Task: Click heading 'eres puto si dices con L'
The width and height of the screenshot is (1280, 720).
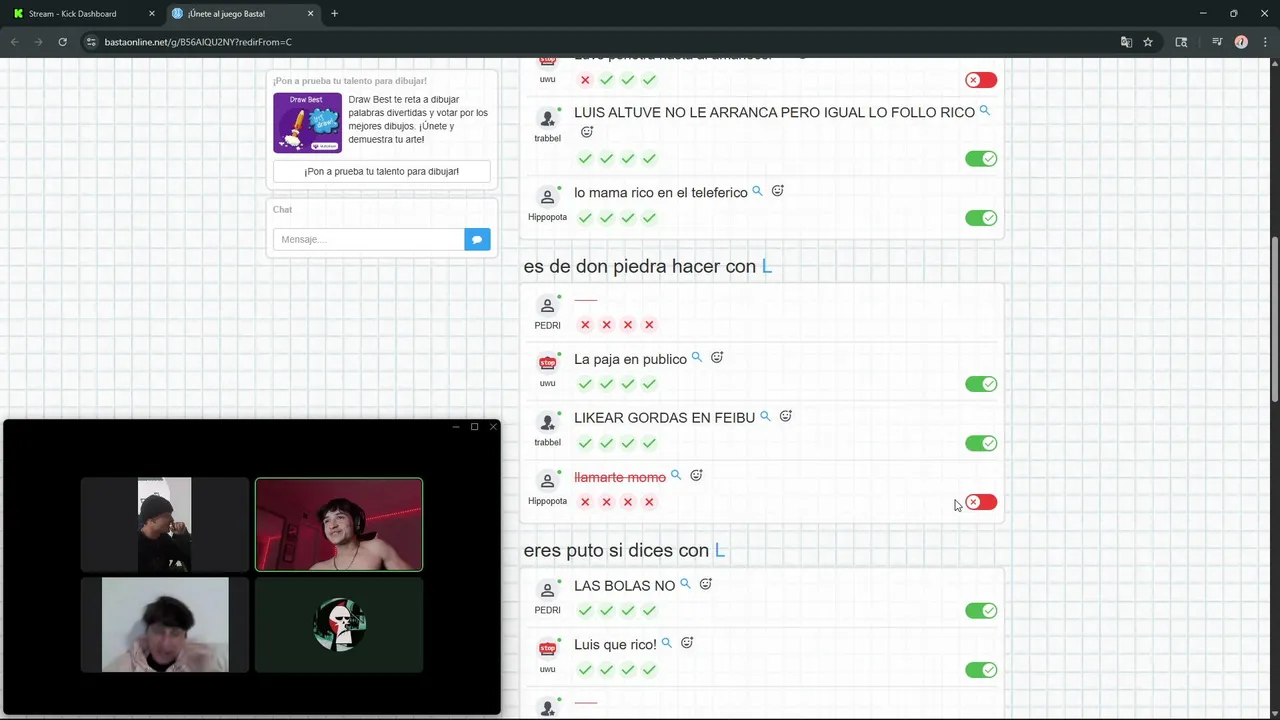Action: (x=624, y=550)
